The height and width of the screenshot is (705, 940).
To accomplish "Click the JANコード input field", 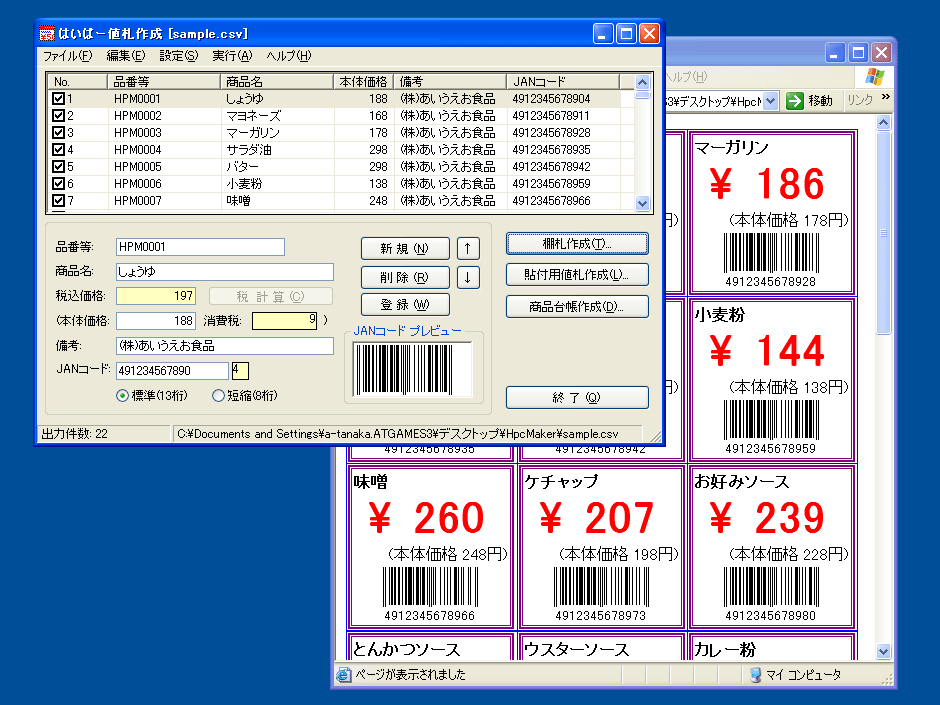I will click(172, 371).
